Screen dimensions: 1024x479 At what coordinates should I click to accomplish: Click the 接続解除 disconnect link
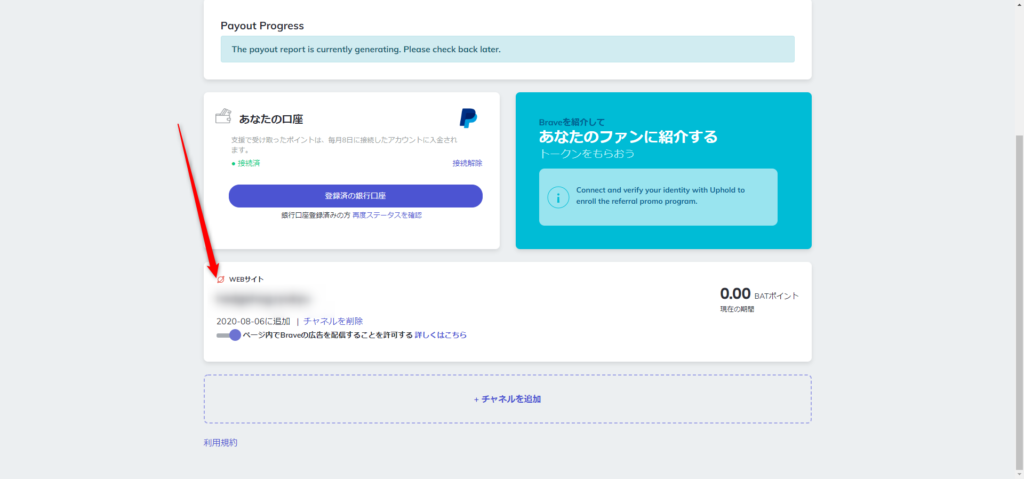coord(466,163)
